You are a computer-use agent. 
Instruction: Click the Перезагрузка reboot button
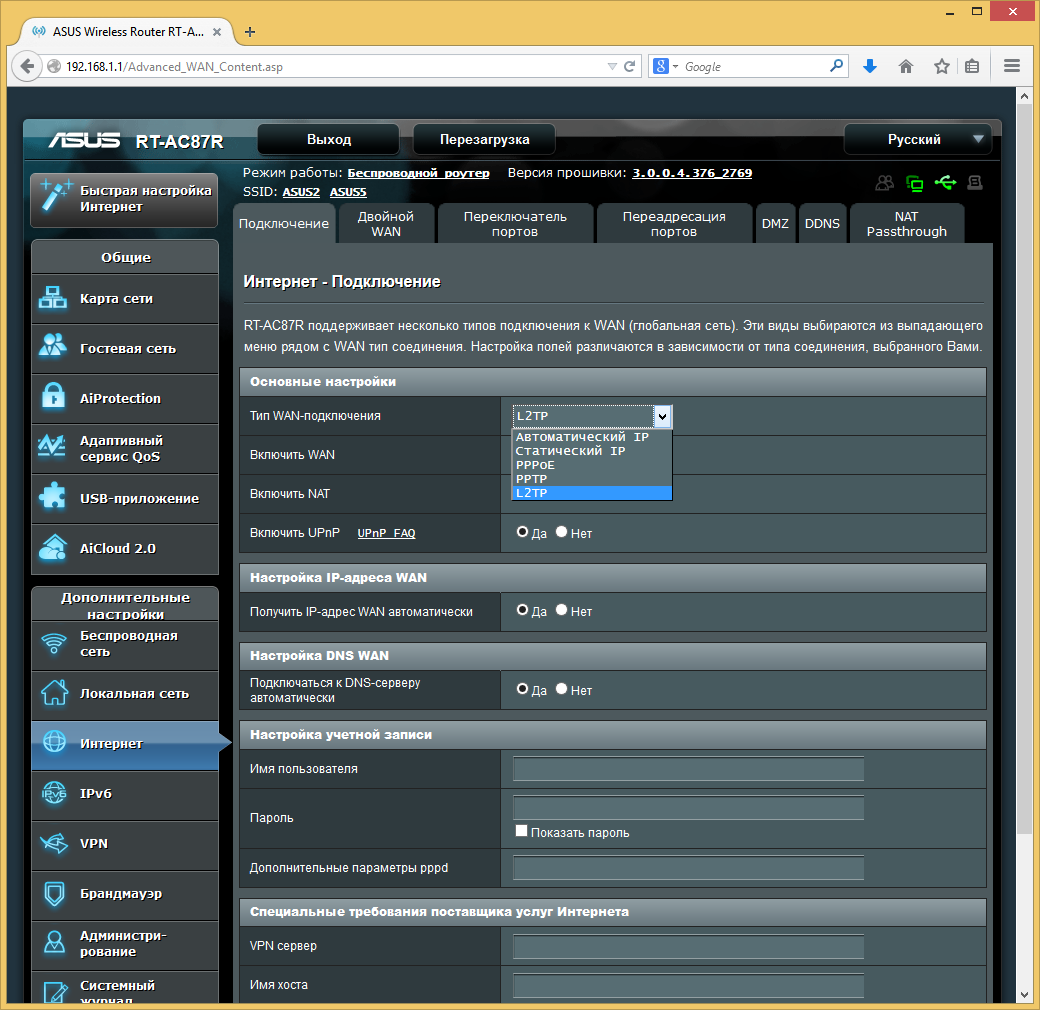484,139
